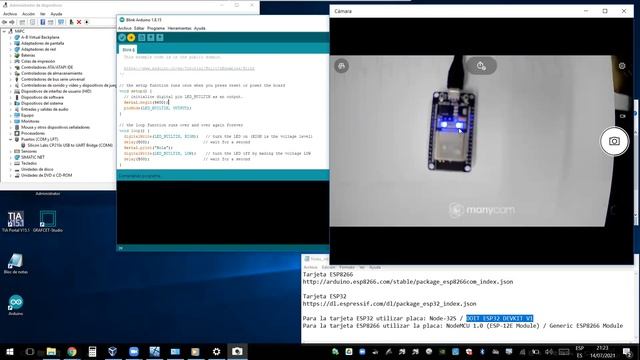Image resolution: width=640 pixels, height=360 pixels.
Task: Click the Save sketch icon in Arduino
Action: coord(160,38)
